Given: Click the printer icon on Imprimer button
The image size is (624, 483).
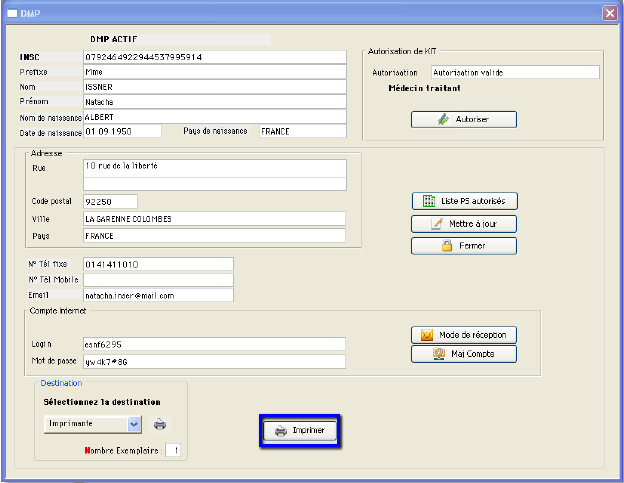Looking at the screenshot, I should coord(281,431).
